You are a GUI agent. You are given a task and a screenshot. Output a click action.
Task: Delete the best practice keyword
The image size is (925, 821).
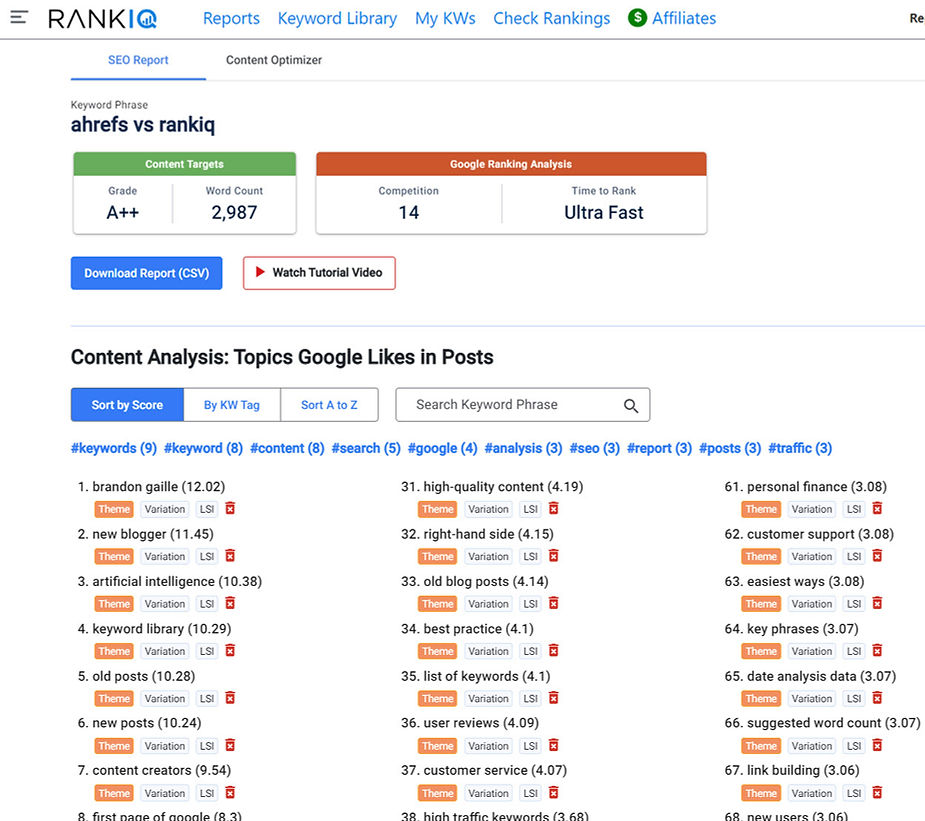coord(553,651)
